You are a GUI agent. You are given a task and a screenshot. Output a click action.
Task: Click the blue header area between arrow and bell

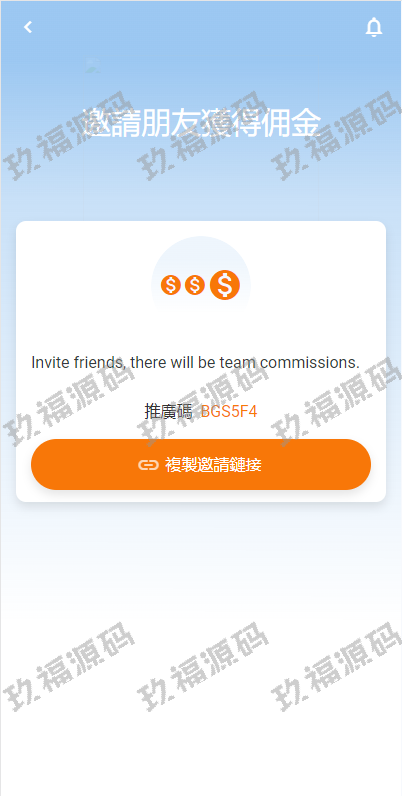pyautogui.click(x=201, y=27)
